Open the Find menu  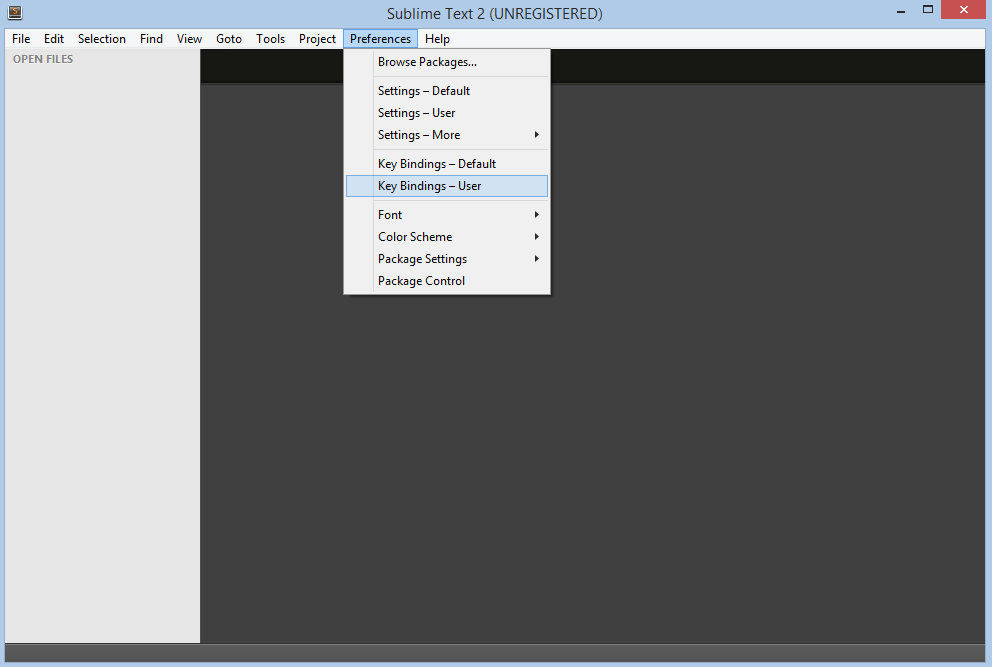pos(151,39)
